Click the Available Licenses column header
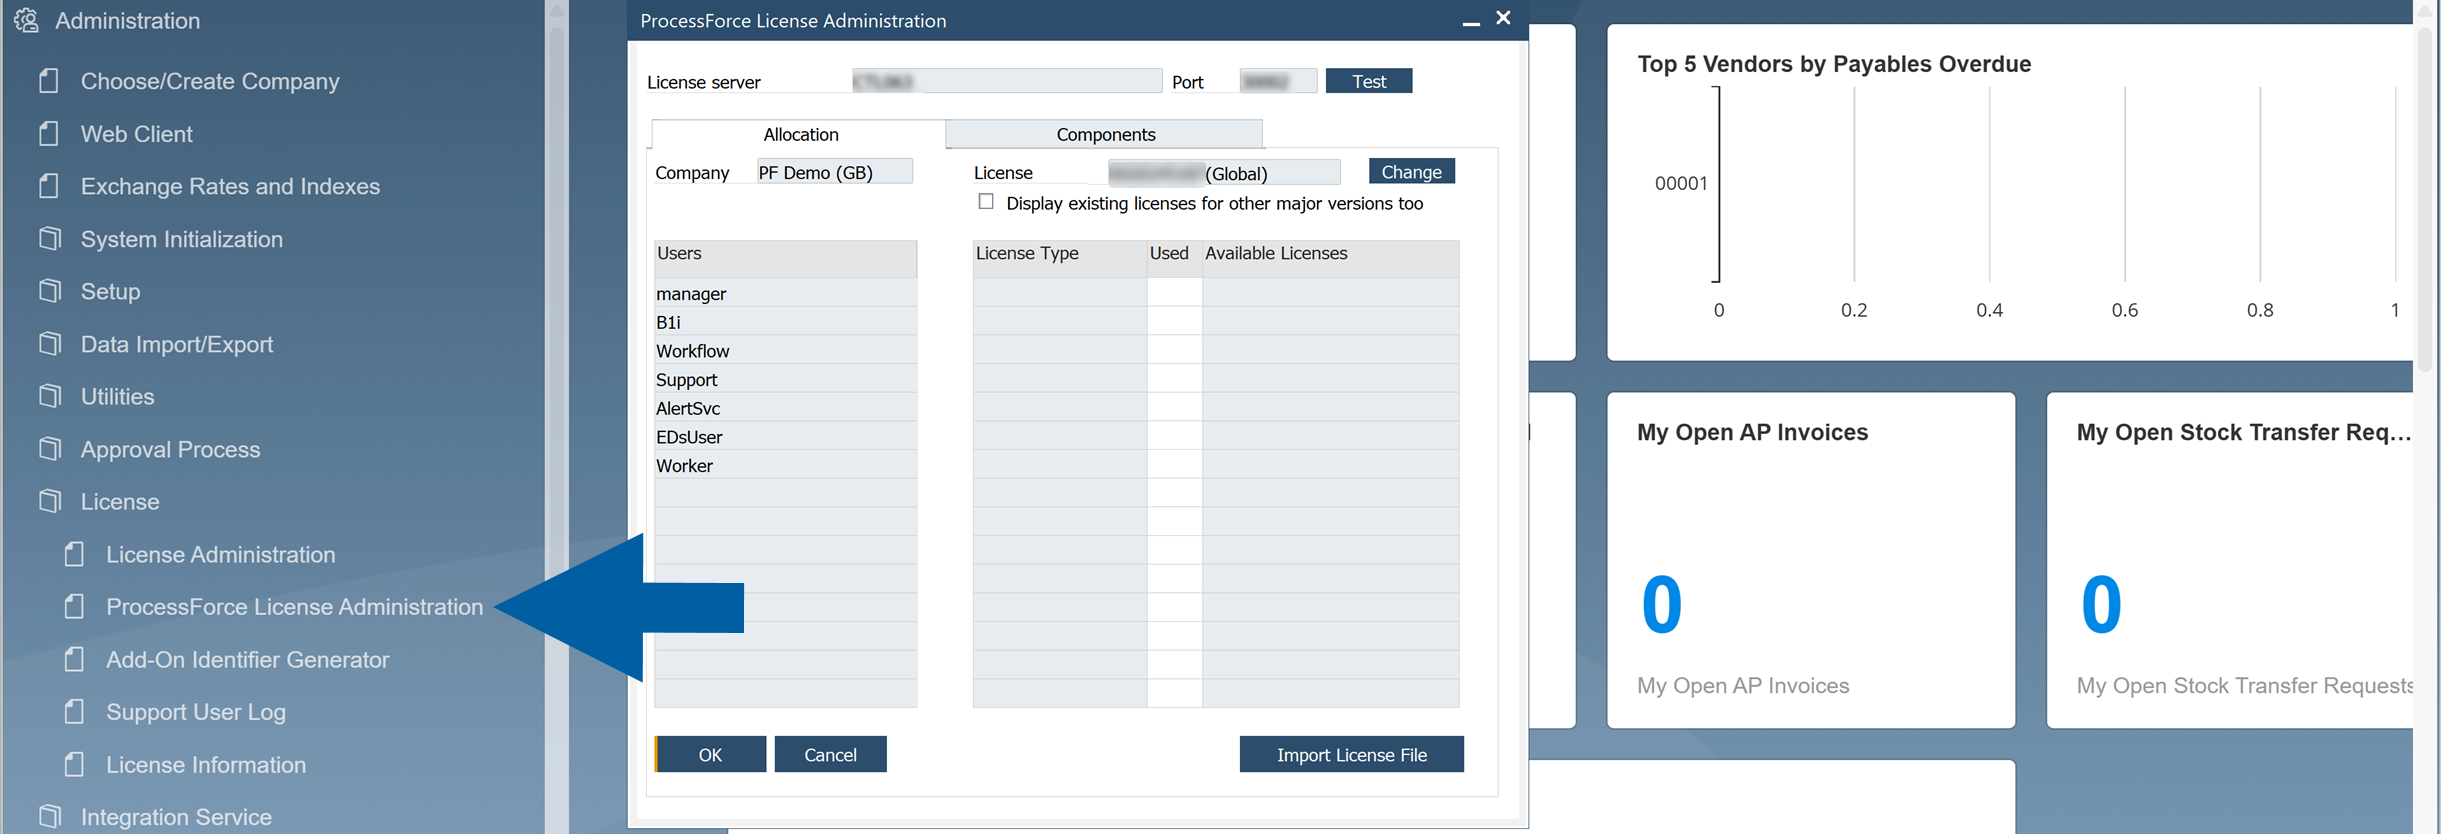 click(1330, 258)
